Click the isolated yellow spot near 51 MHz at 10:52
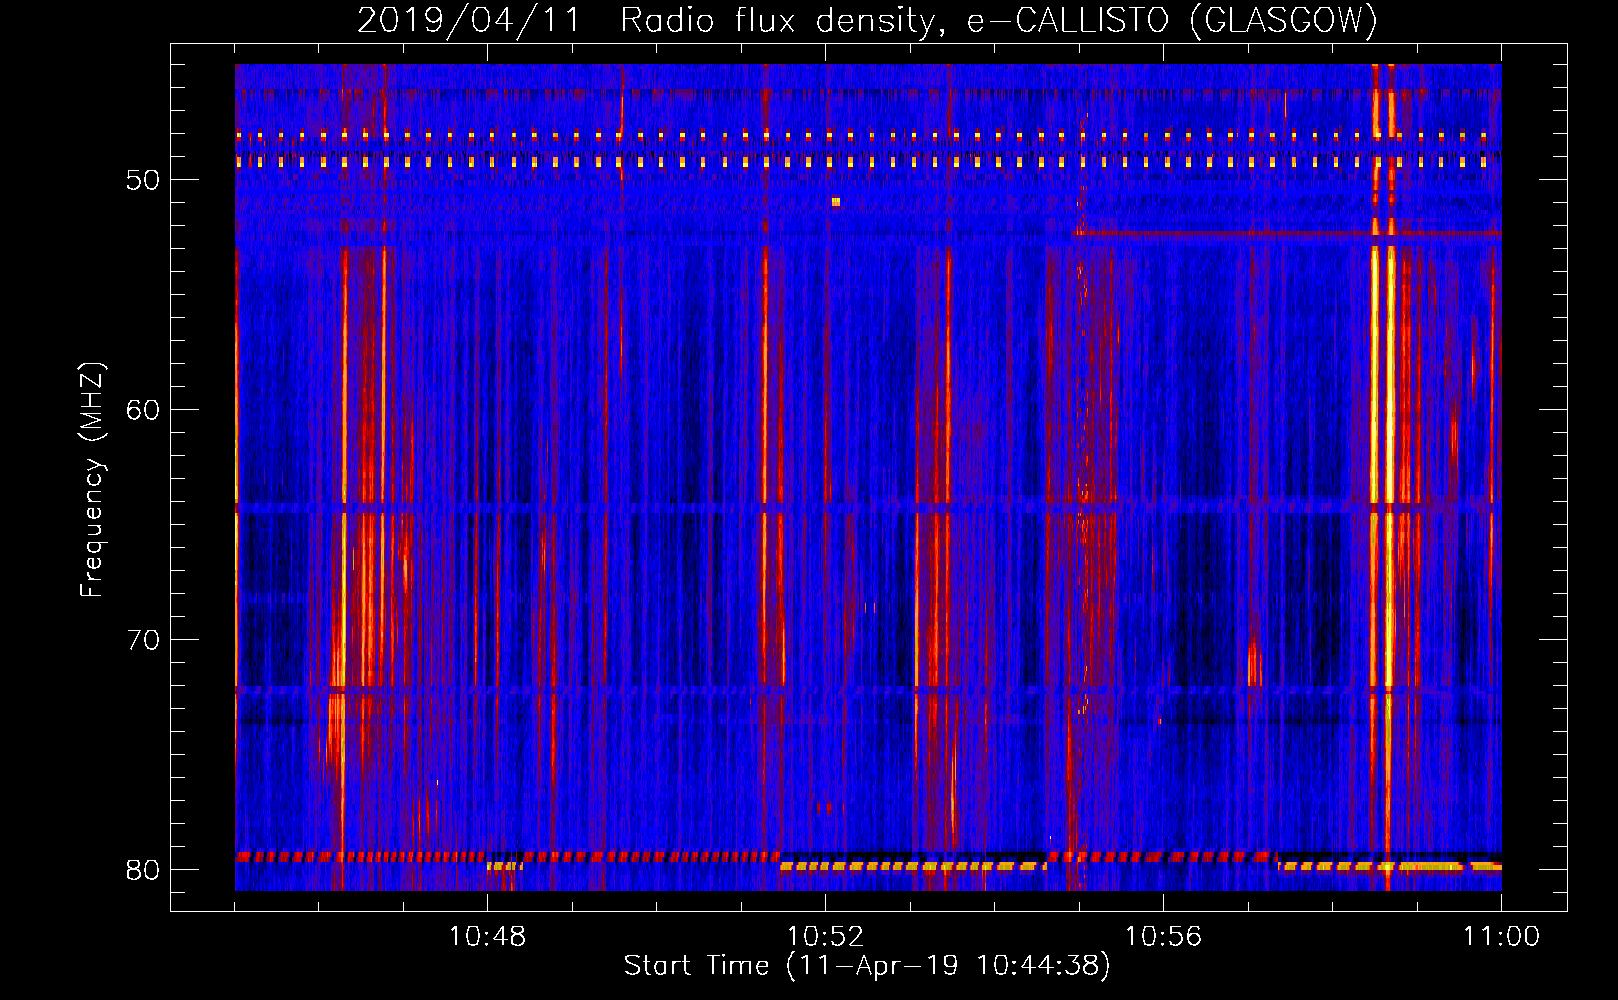 pos(835,202)
